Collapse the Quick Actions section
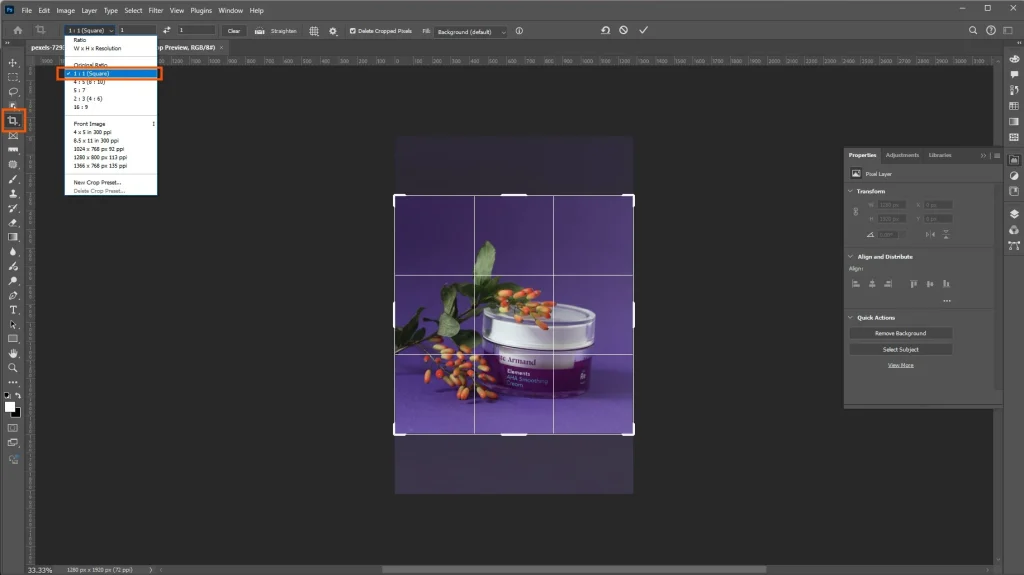Image resolution: width=1024 pixels, height=575 pixels. click(x=850, y=318)
